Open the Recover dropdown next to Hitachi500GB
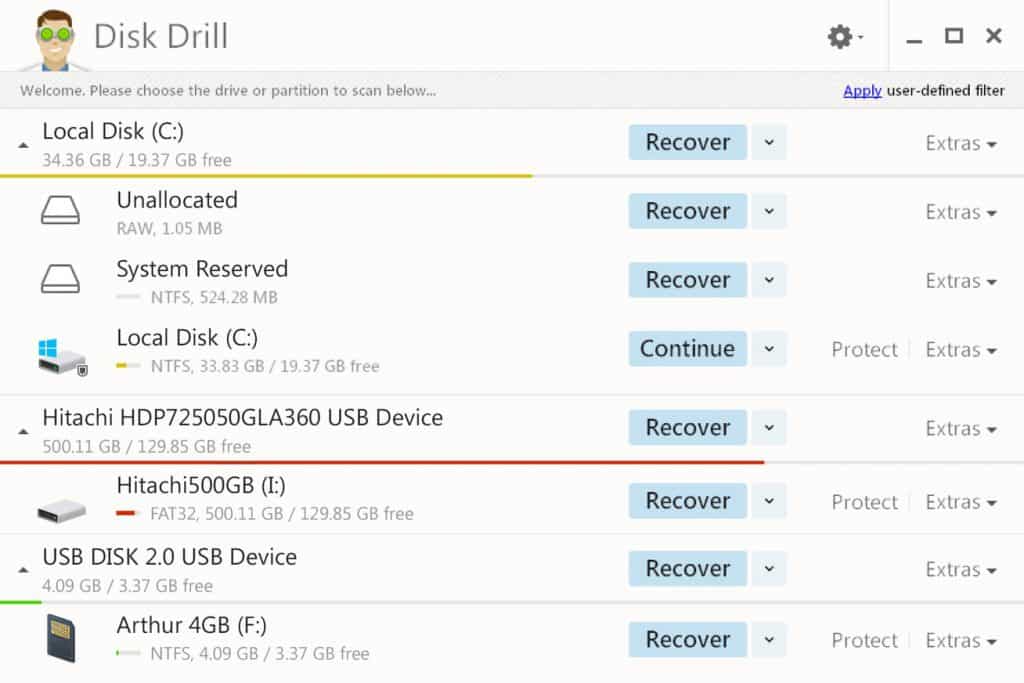This screenshot has height=683, width=1024. pyautogui.click(x=768, y=501)
